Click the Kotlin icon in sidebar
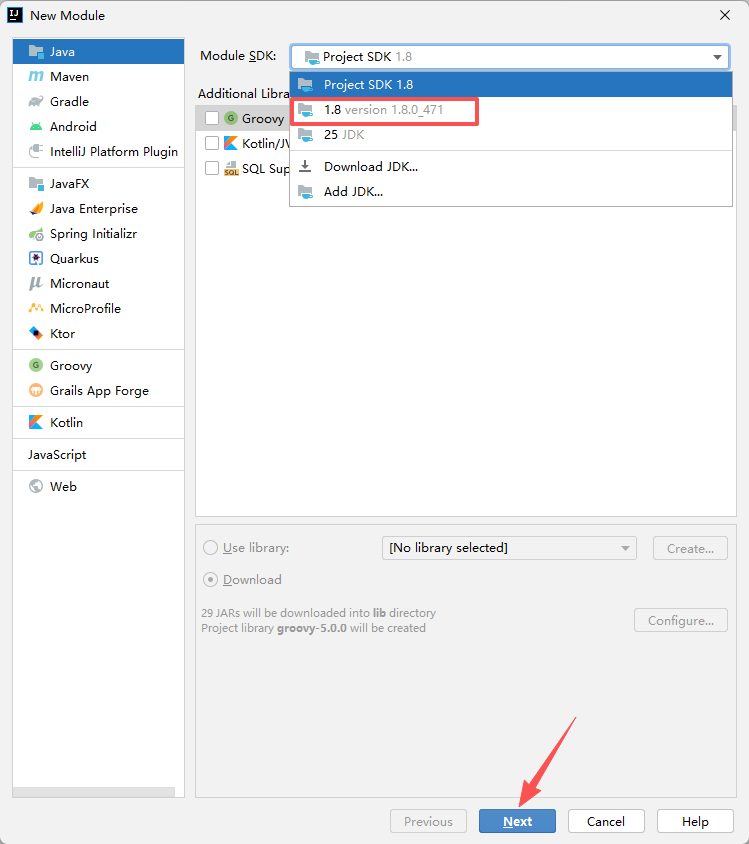Screen dimensions: 749x844 pos(36,422)
